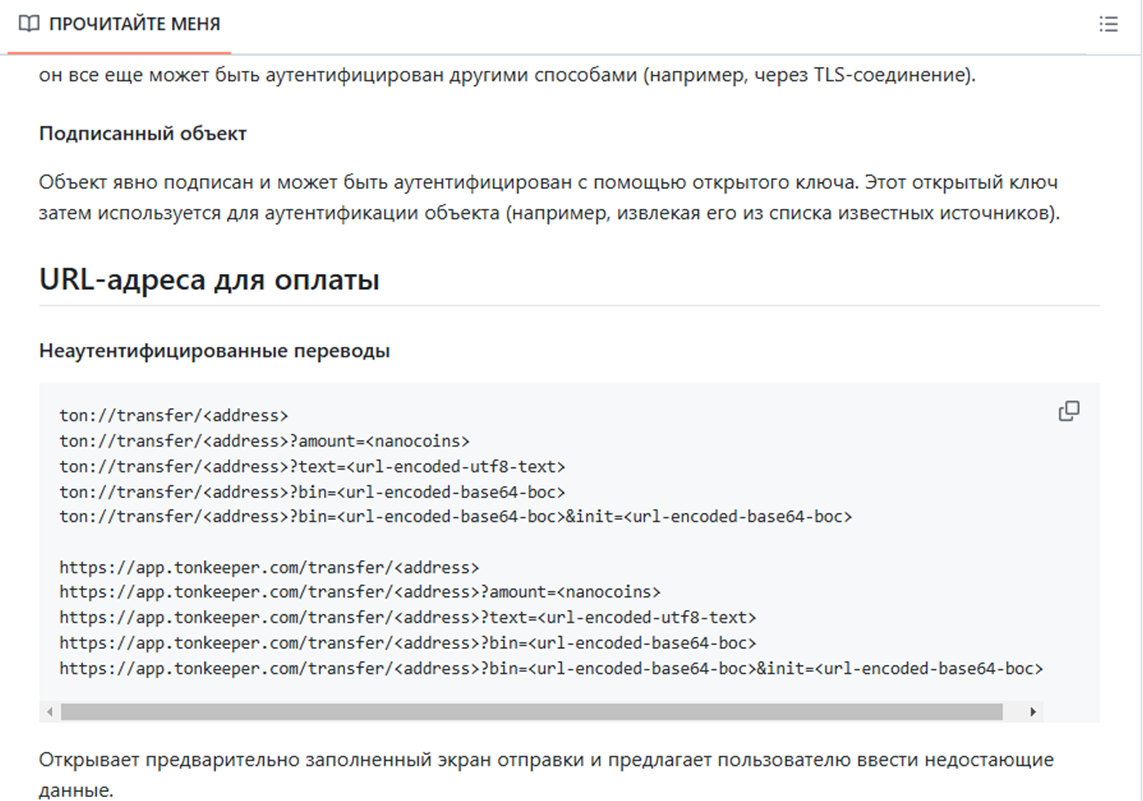Click the code block's right scroll arrow
Viewport: 1143px width, 801px height.
(x=1033, y=712)
